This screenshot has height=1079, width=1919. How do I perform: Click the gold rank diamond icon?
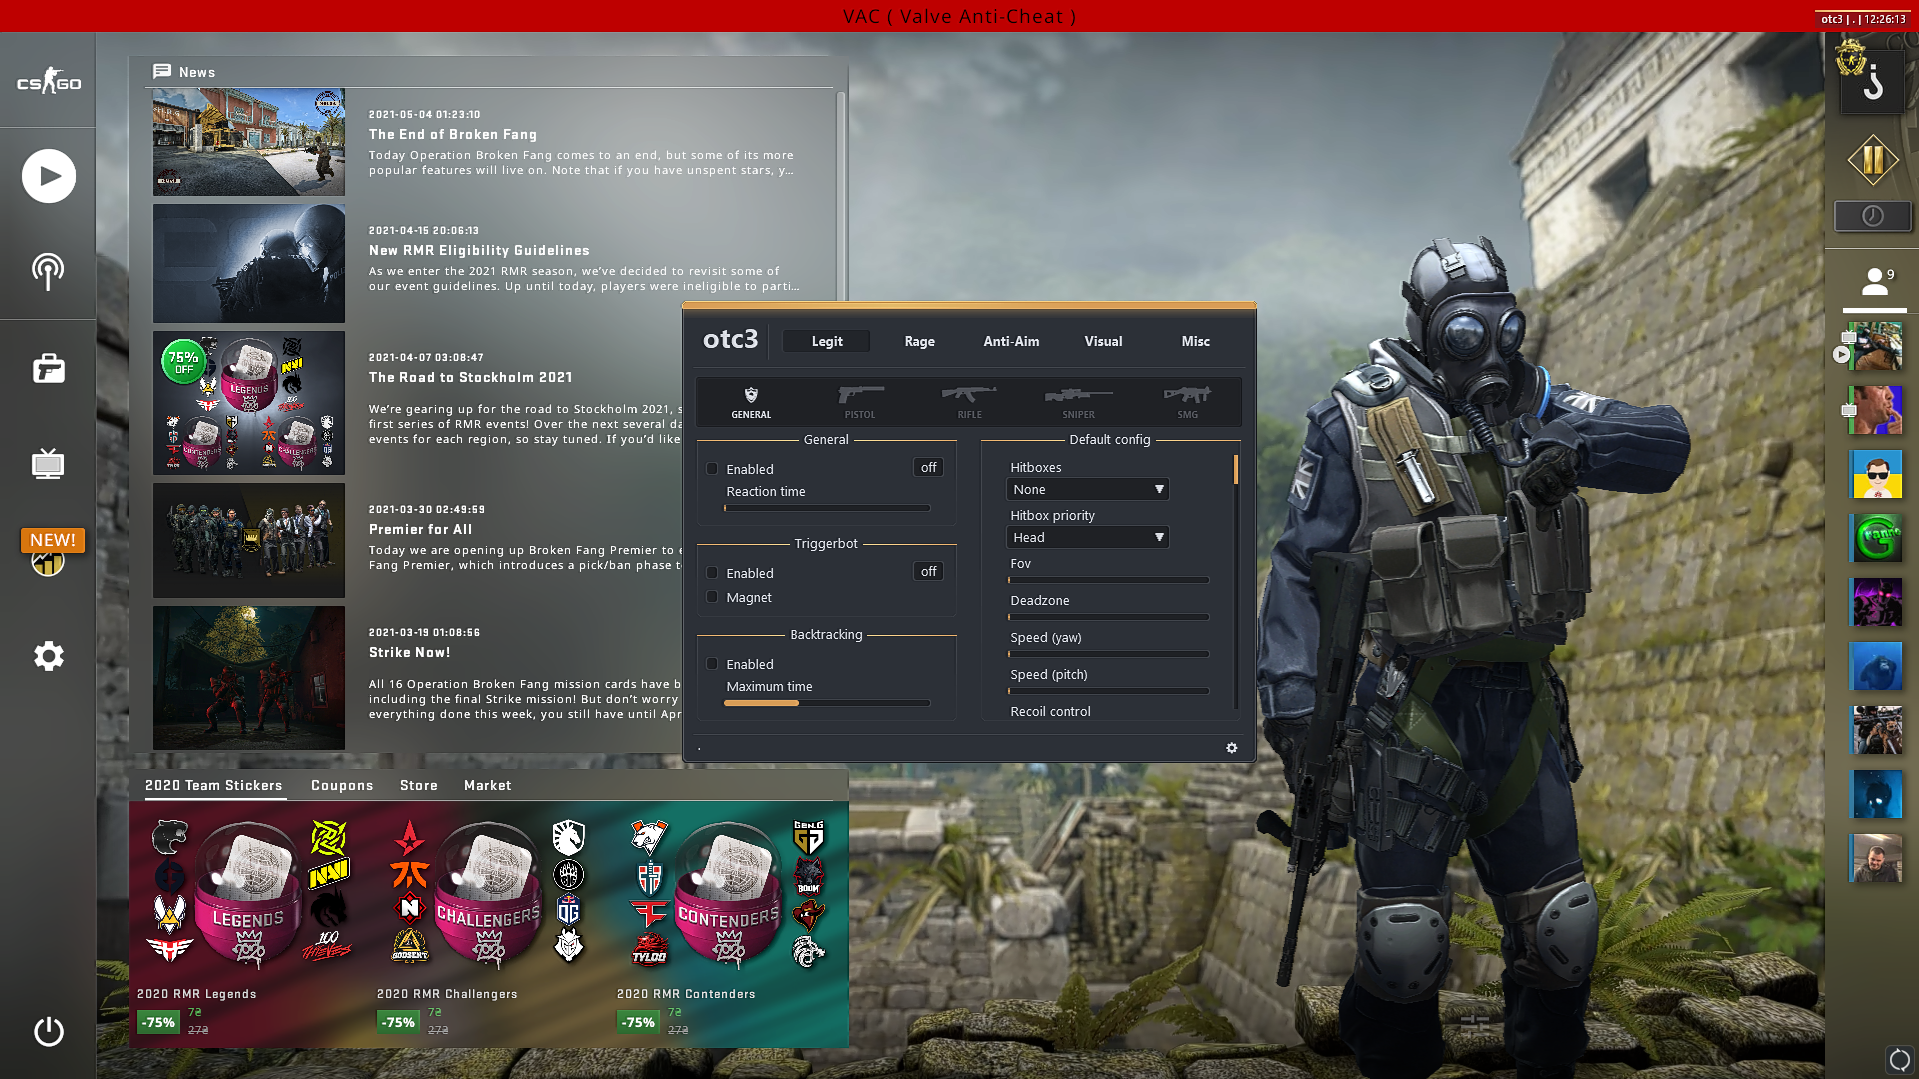1873,160
